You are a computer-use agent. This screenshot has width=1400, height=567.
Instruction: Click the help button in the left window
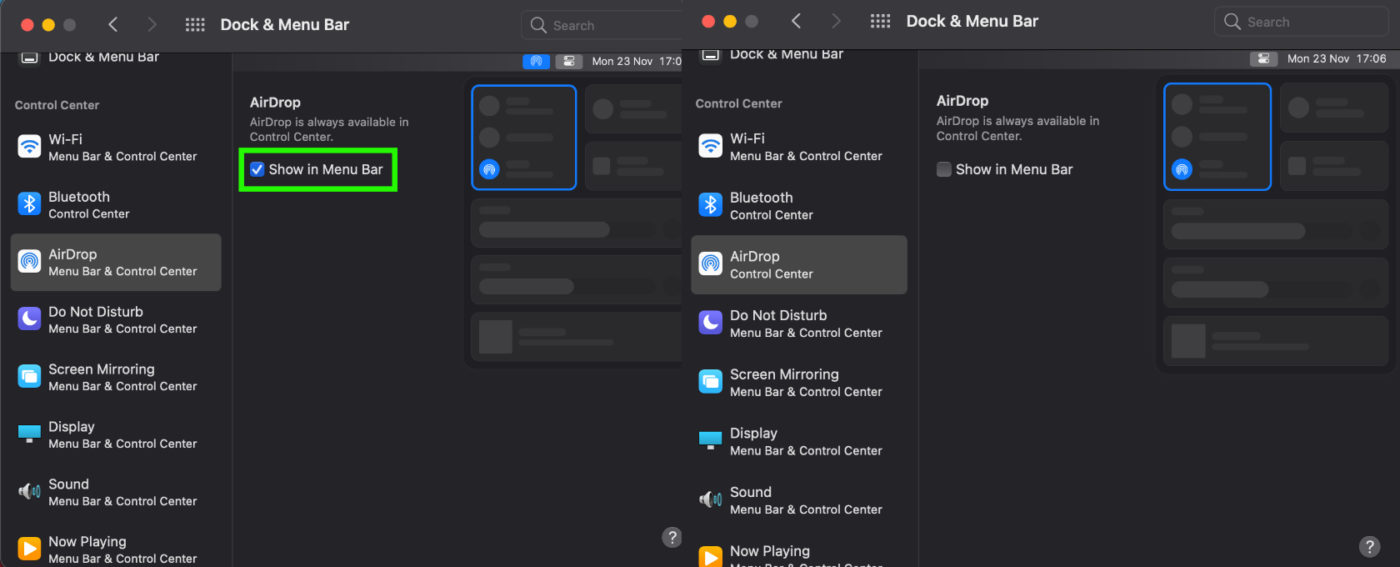[672, 537]
